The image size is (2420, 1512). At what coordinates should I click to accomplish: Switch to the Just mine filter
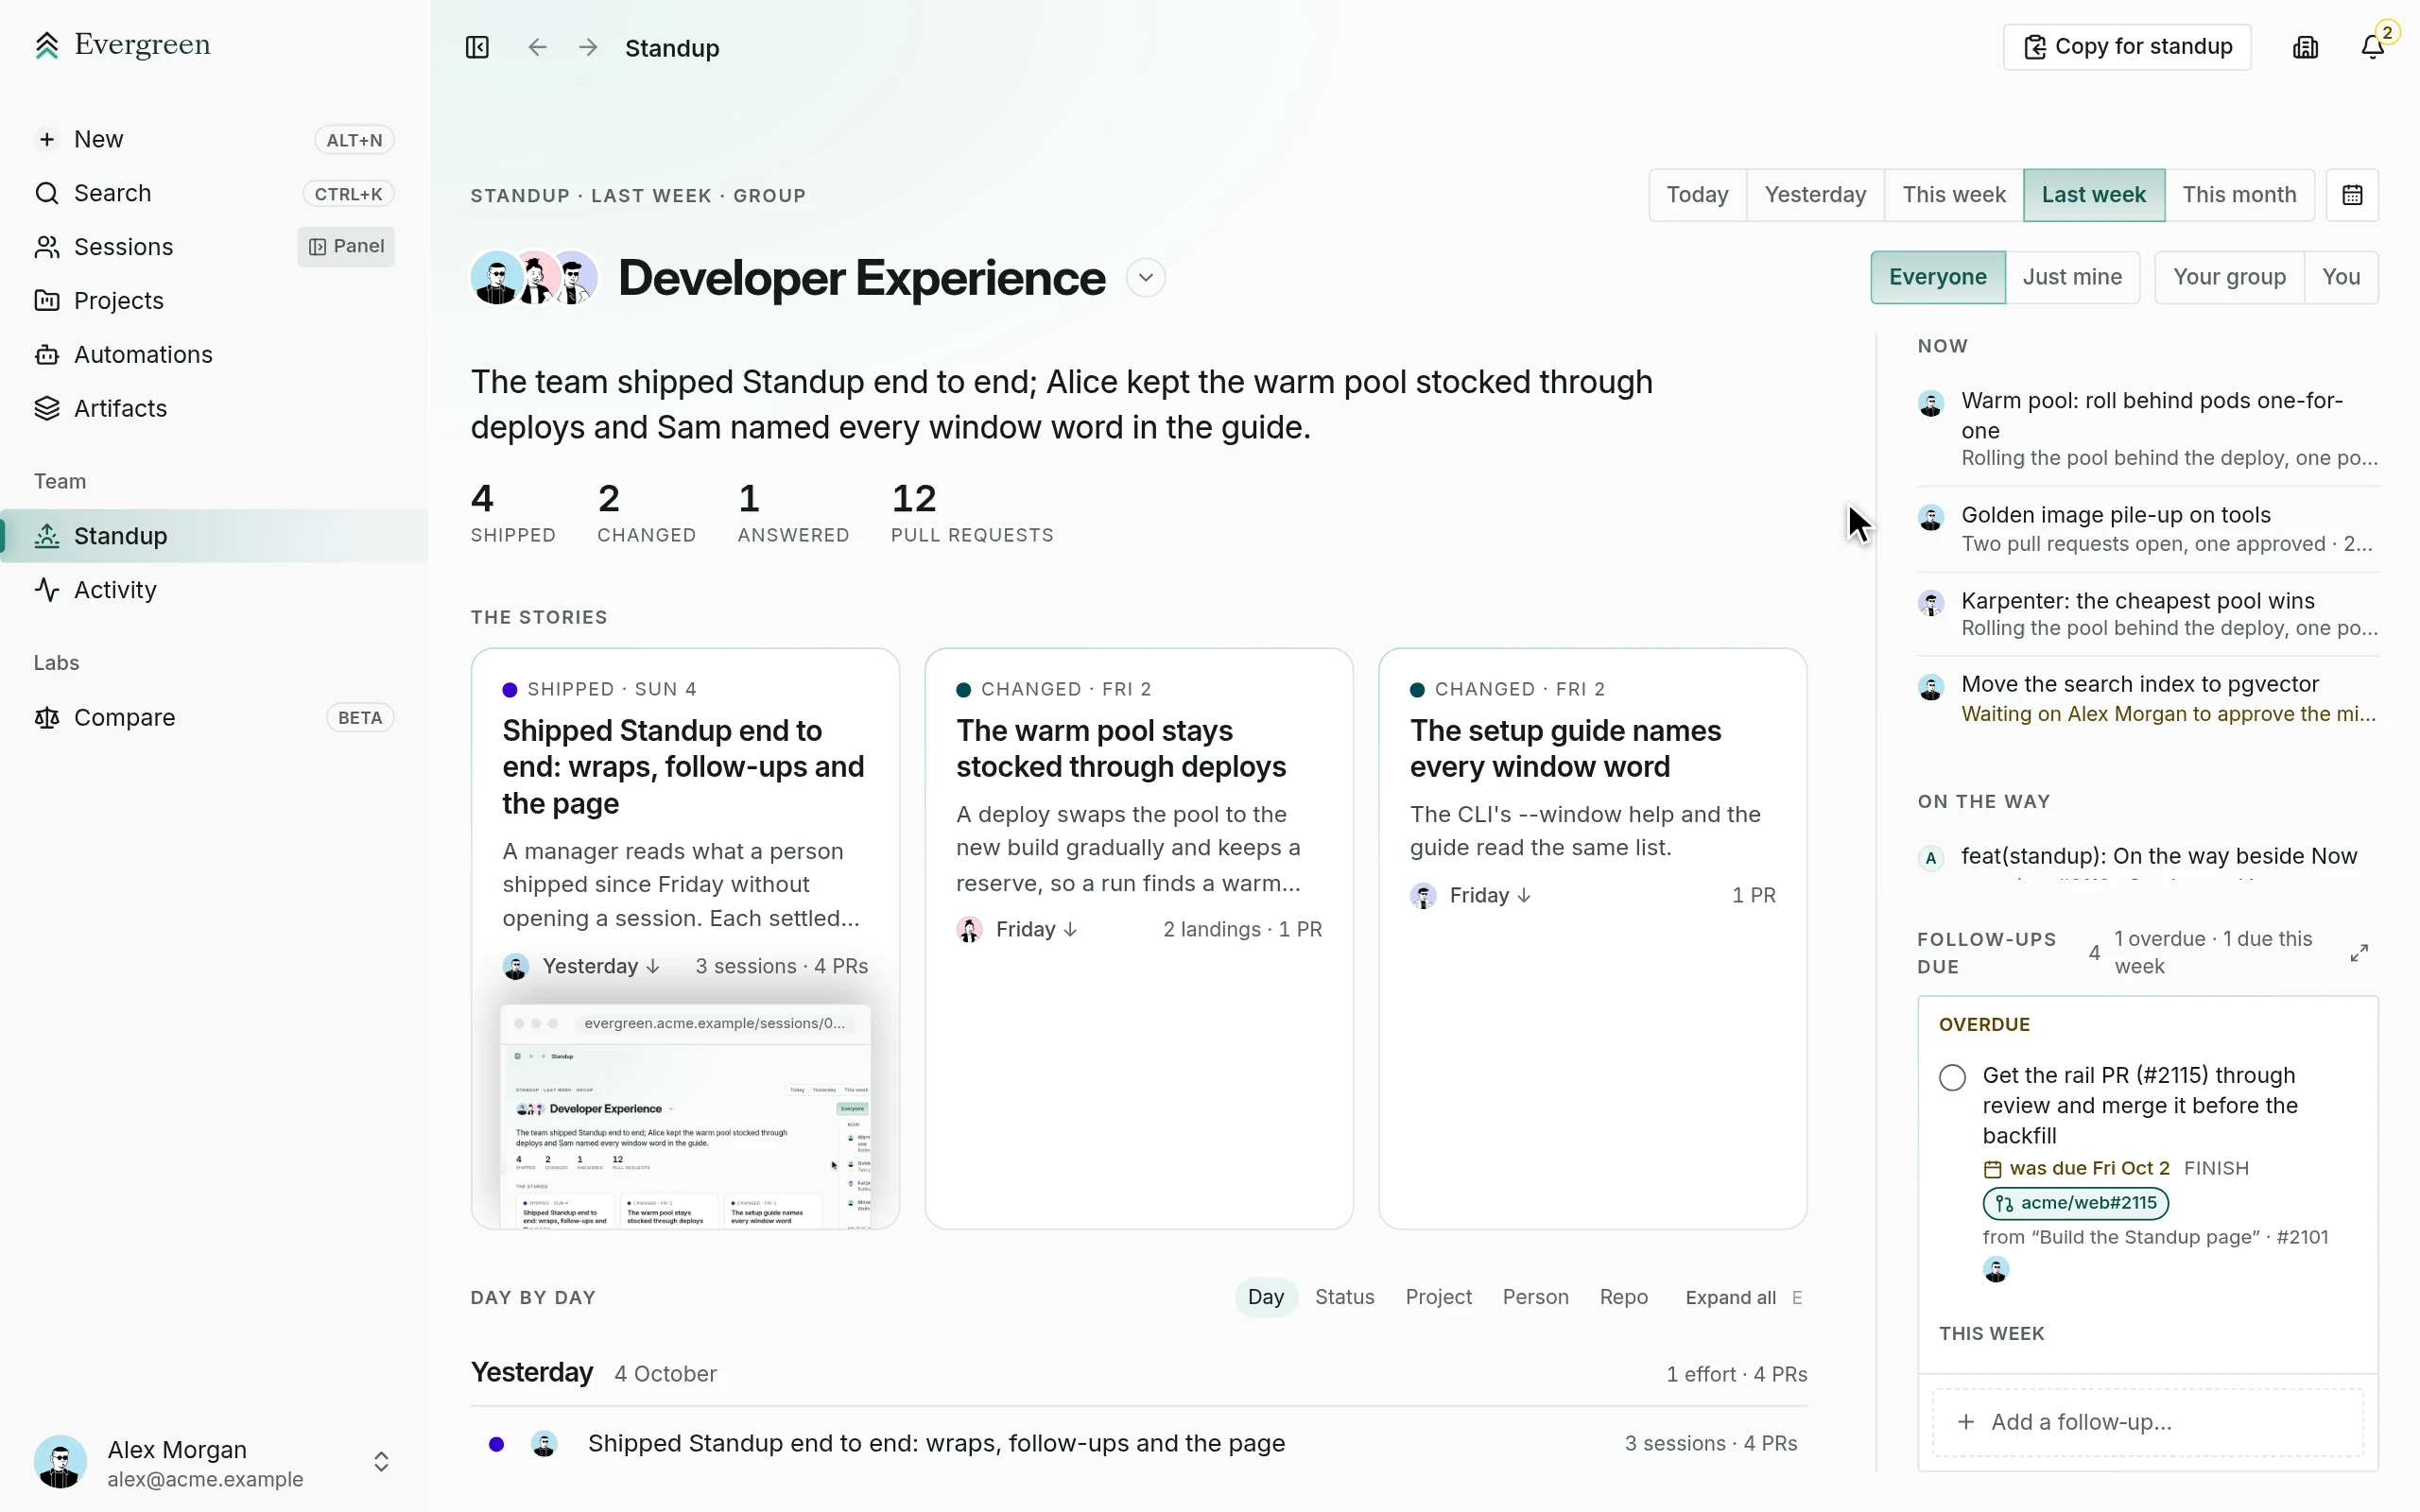(2072, 277)
